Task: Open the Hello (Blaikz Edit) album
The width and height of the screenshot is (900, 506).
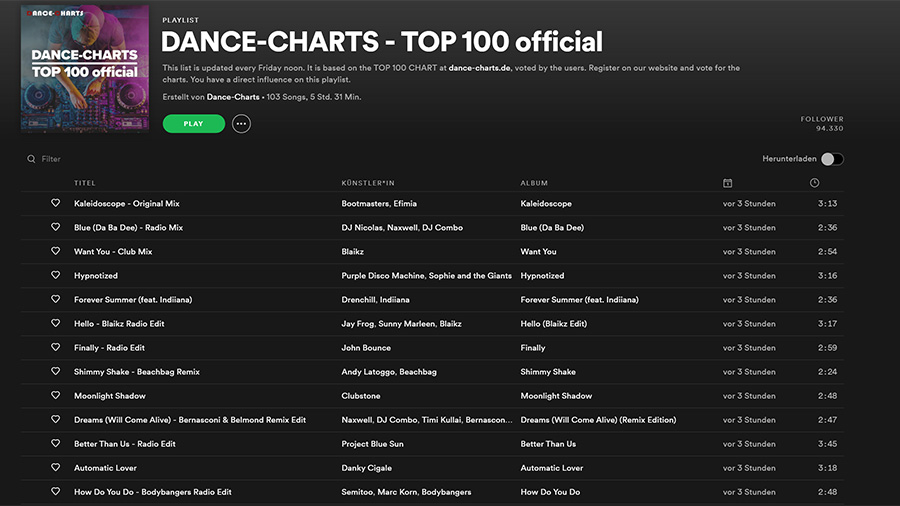Action: pyautogui.click(x=554, y=324)
